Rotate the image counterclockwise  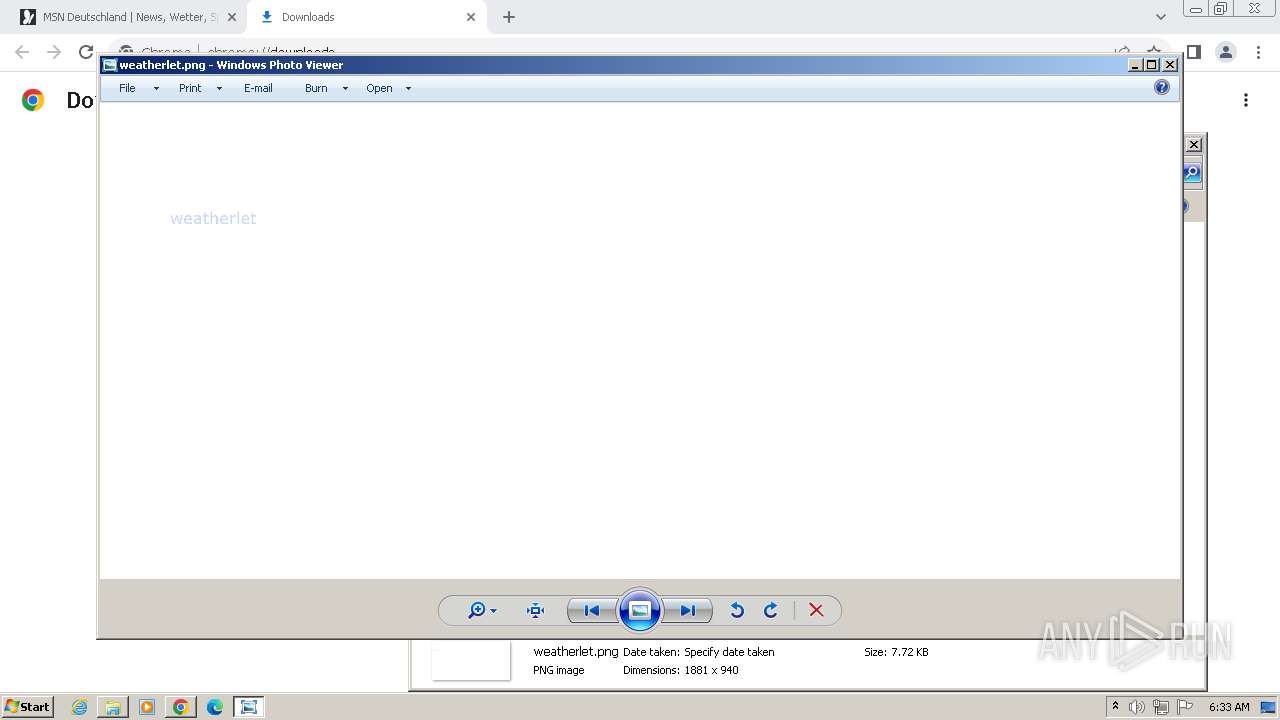(737, 610)
